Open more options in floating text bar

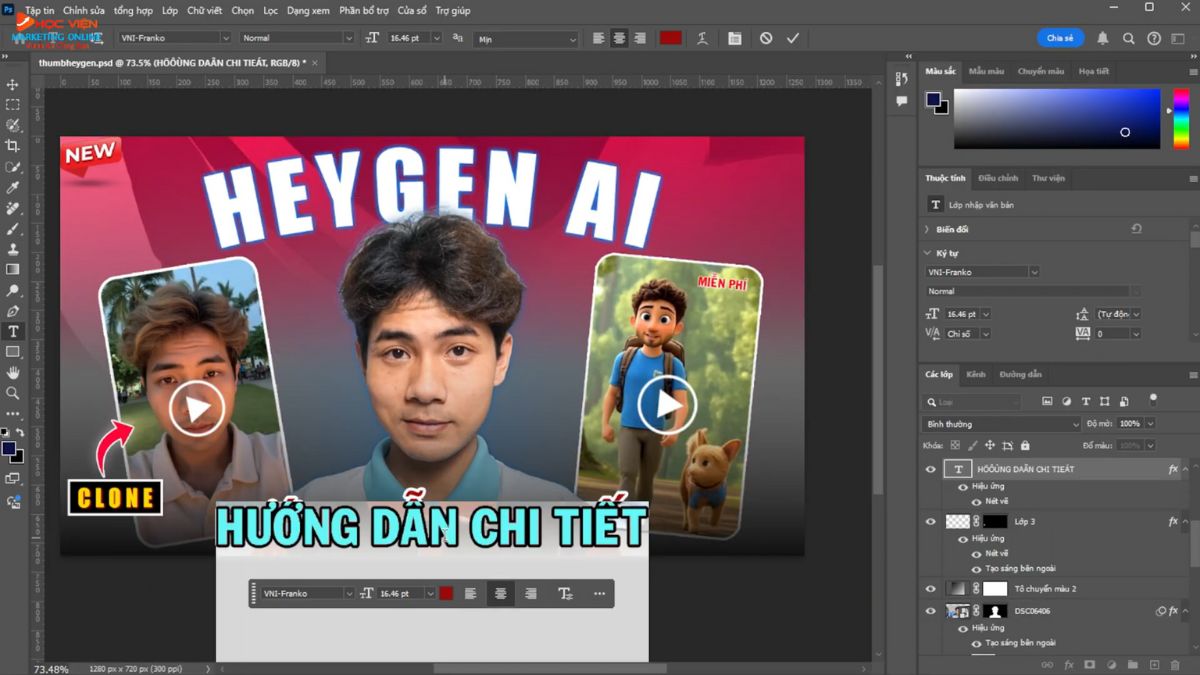tap(599, 593)
